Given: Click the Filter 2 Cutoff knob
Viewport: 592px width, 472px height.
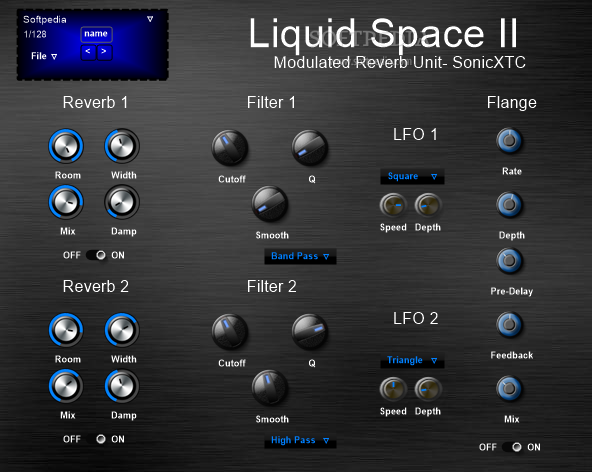Looking at the screenshot, I should [x=230, y=332].
